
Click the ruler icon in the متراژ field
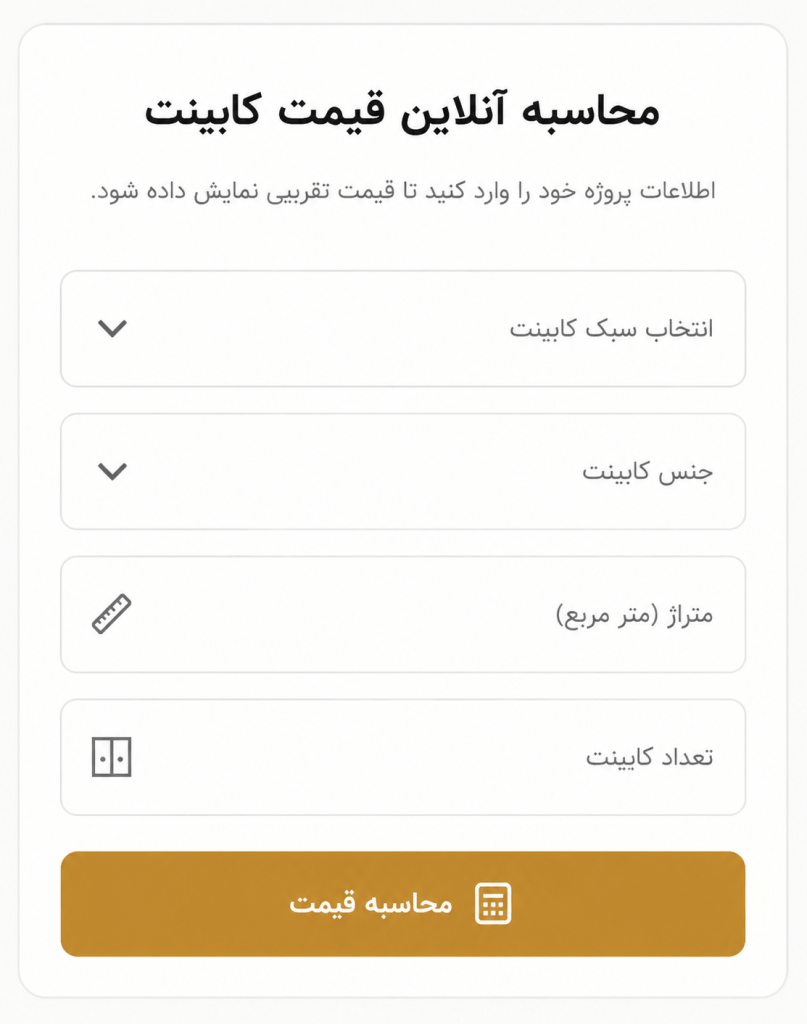pos(112,614)
